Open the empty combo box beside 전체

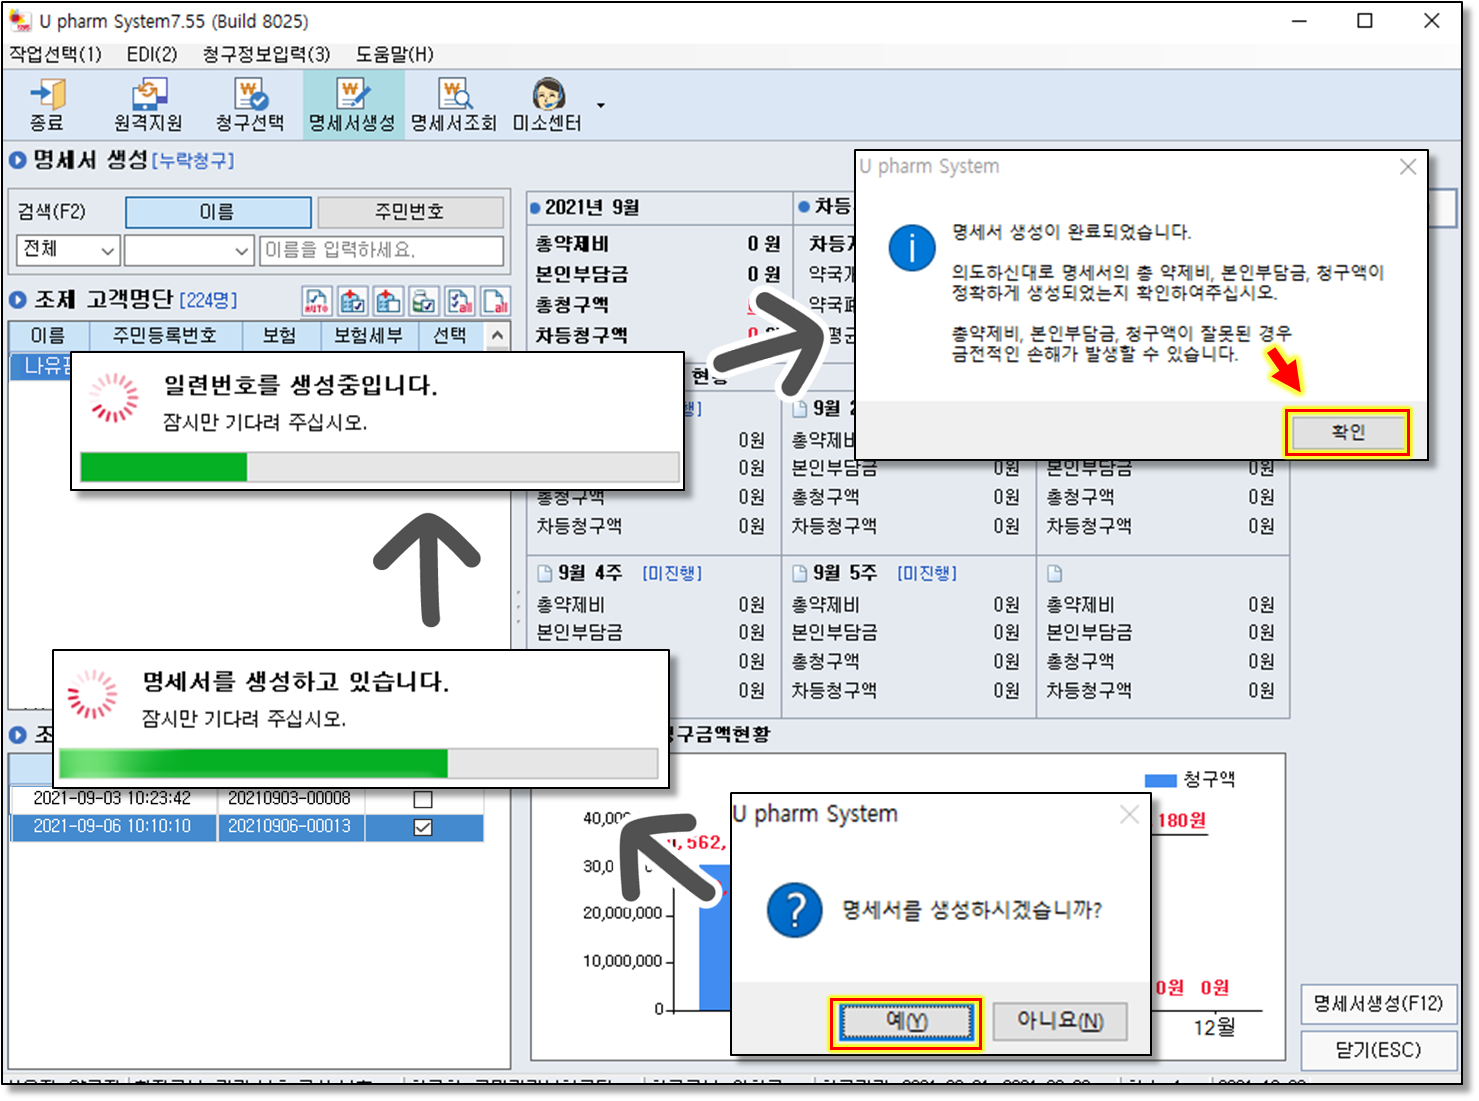(x=188, y=250)
